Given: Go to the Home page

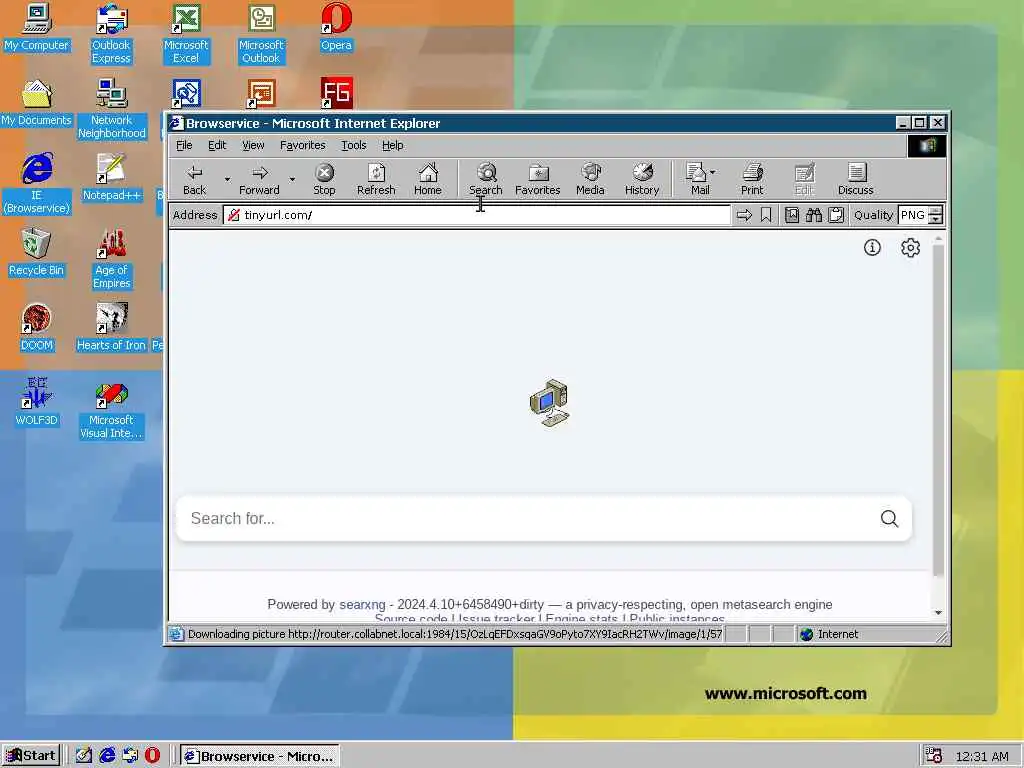Looking at the screenshot, I should [428, 179].
